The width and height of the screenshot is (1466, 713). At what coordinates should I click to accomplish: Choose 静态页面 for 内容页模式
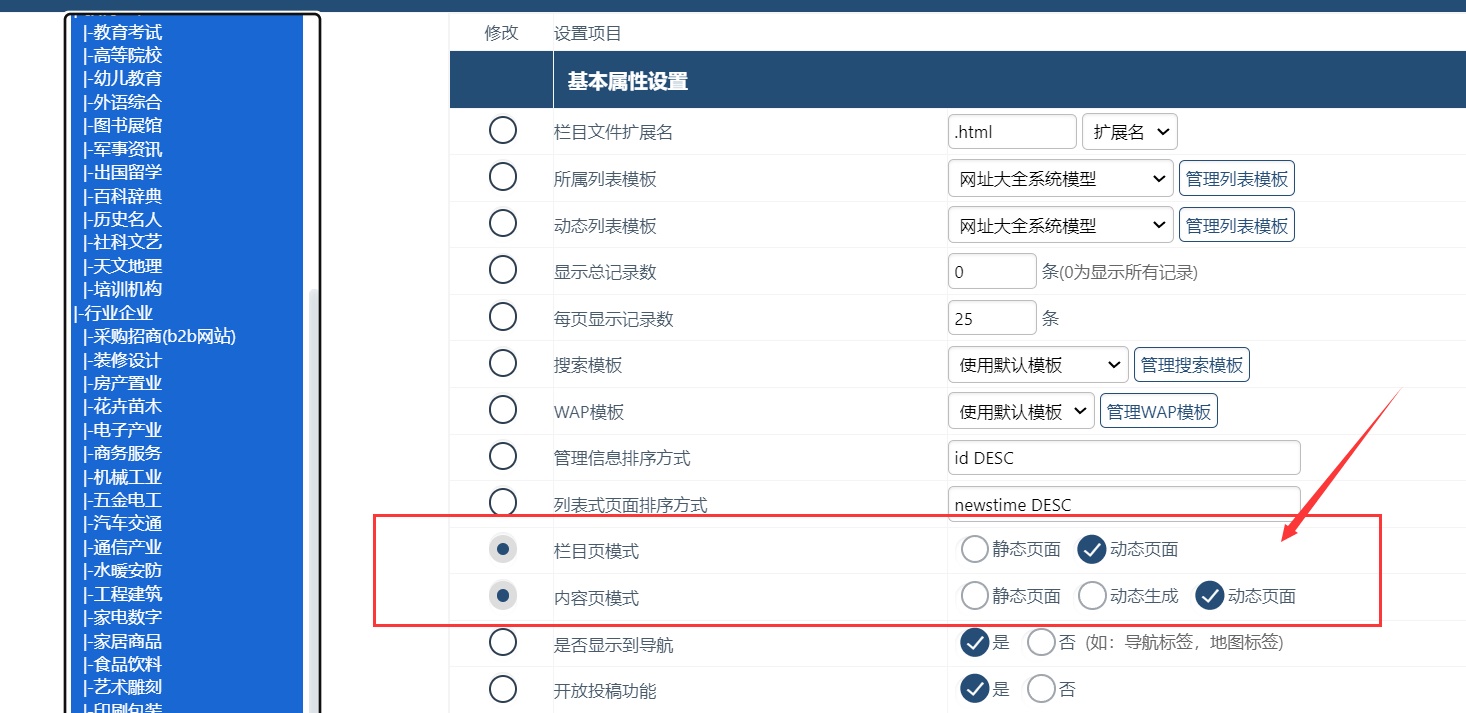pyautogui.click(x=974, y=596)
